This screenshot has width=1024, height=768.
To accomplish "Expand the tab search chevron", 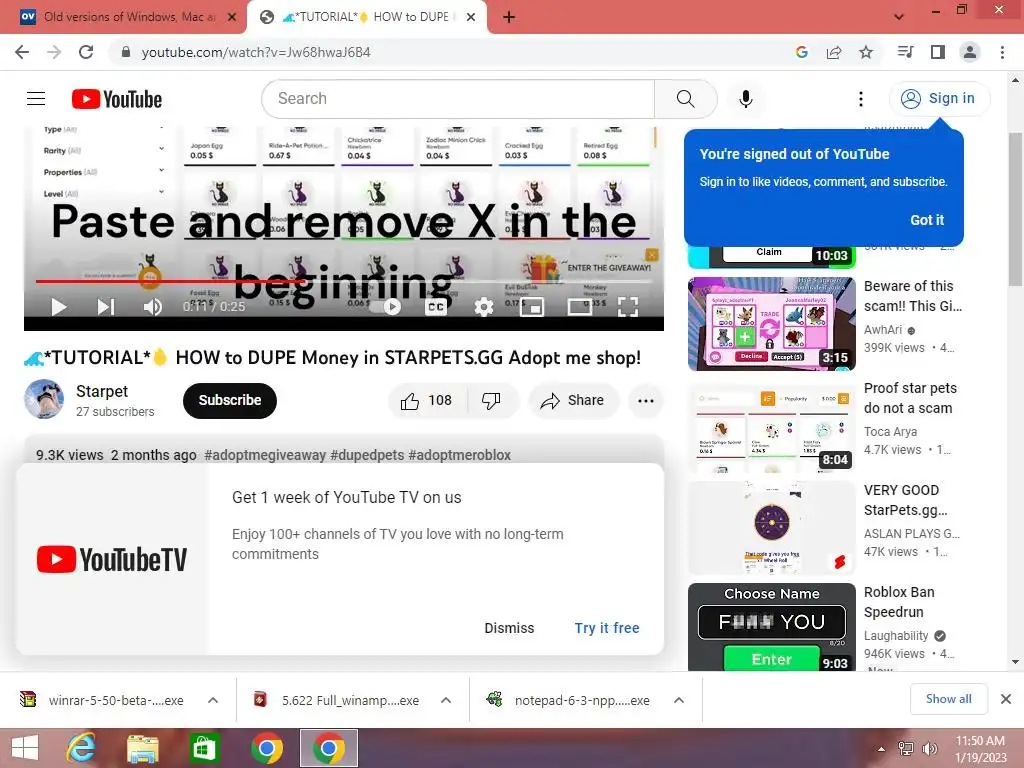I will [899, 17].
